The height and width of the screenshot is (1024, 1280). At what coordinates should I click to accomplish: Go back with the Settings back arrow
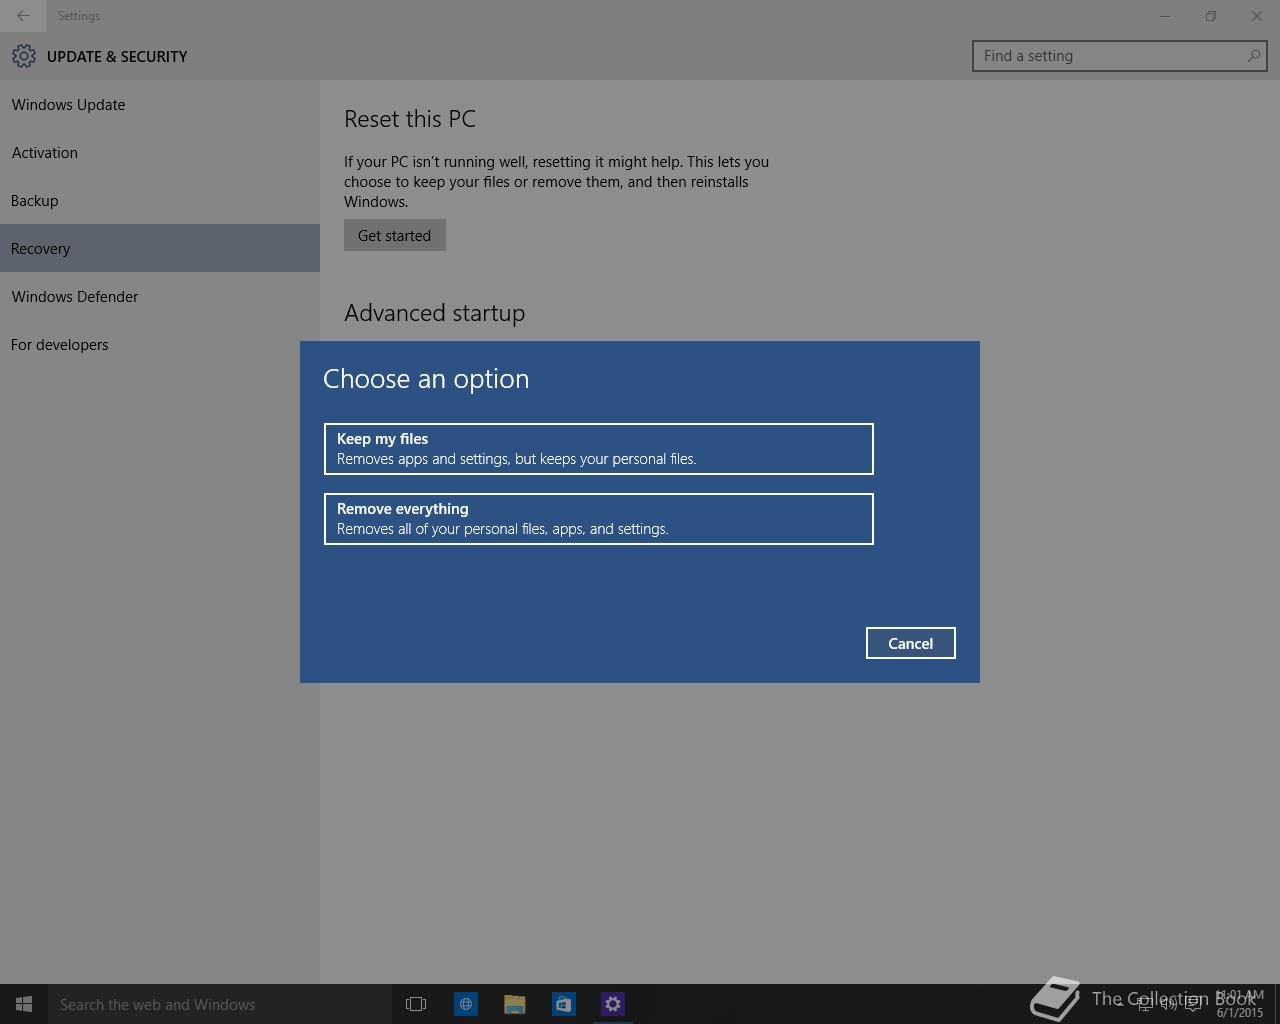coord(22,15)
